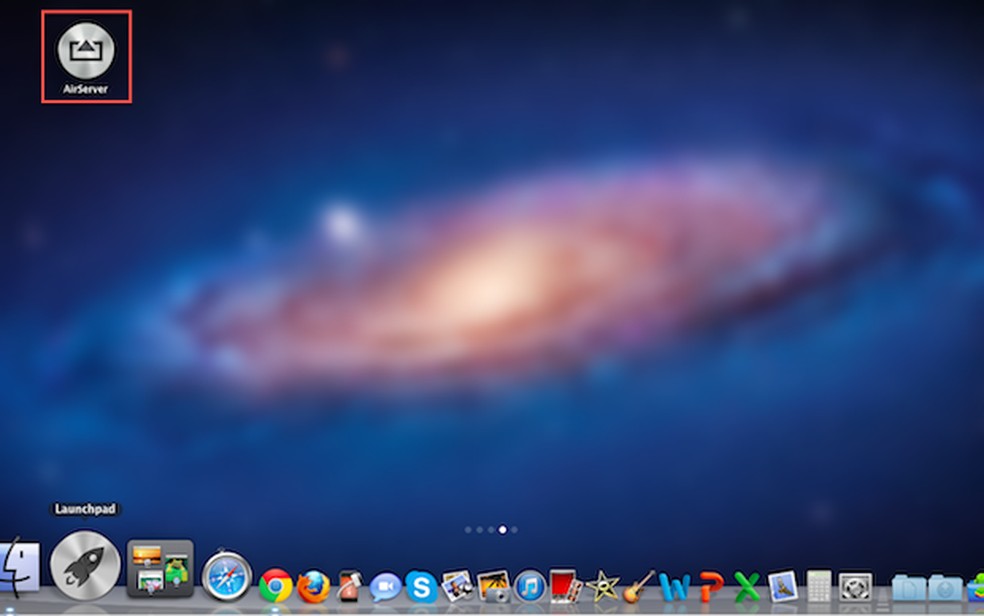984x616 pixels.
Task: Open the Documents folder stack in Dock
Action: click(909, 588)
